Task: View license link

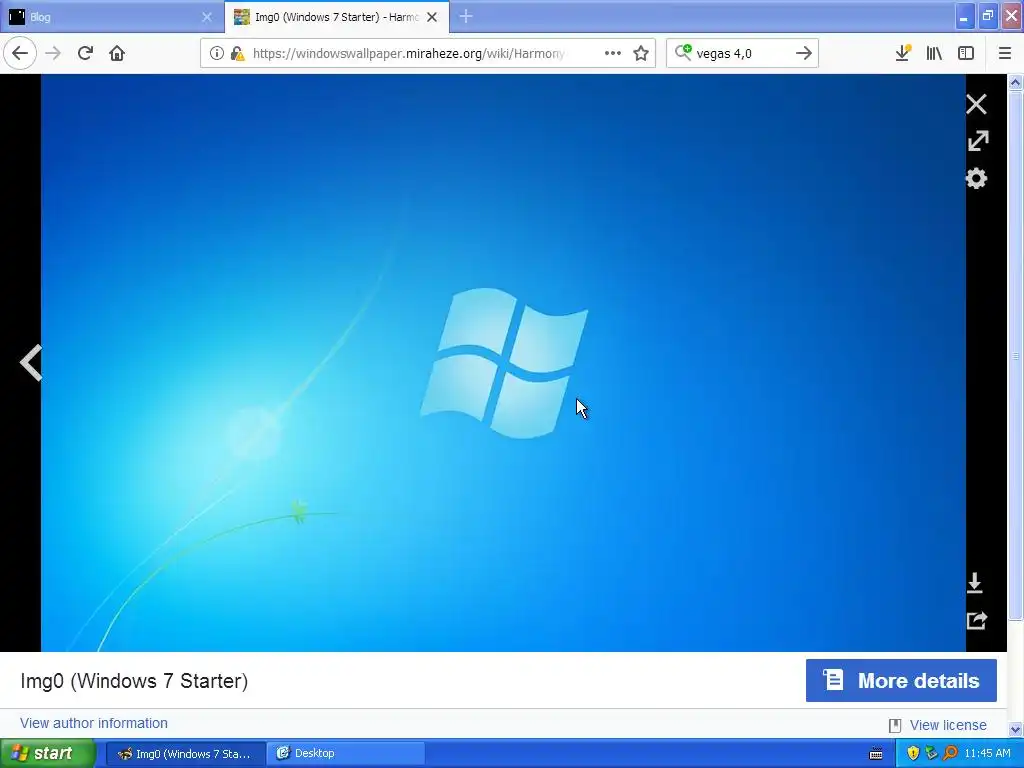Action: (948, 725)
